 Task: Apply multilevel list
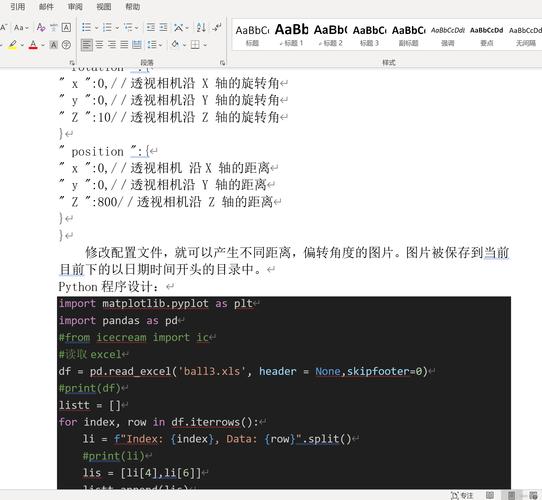click(x=128, y=27)
